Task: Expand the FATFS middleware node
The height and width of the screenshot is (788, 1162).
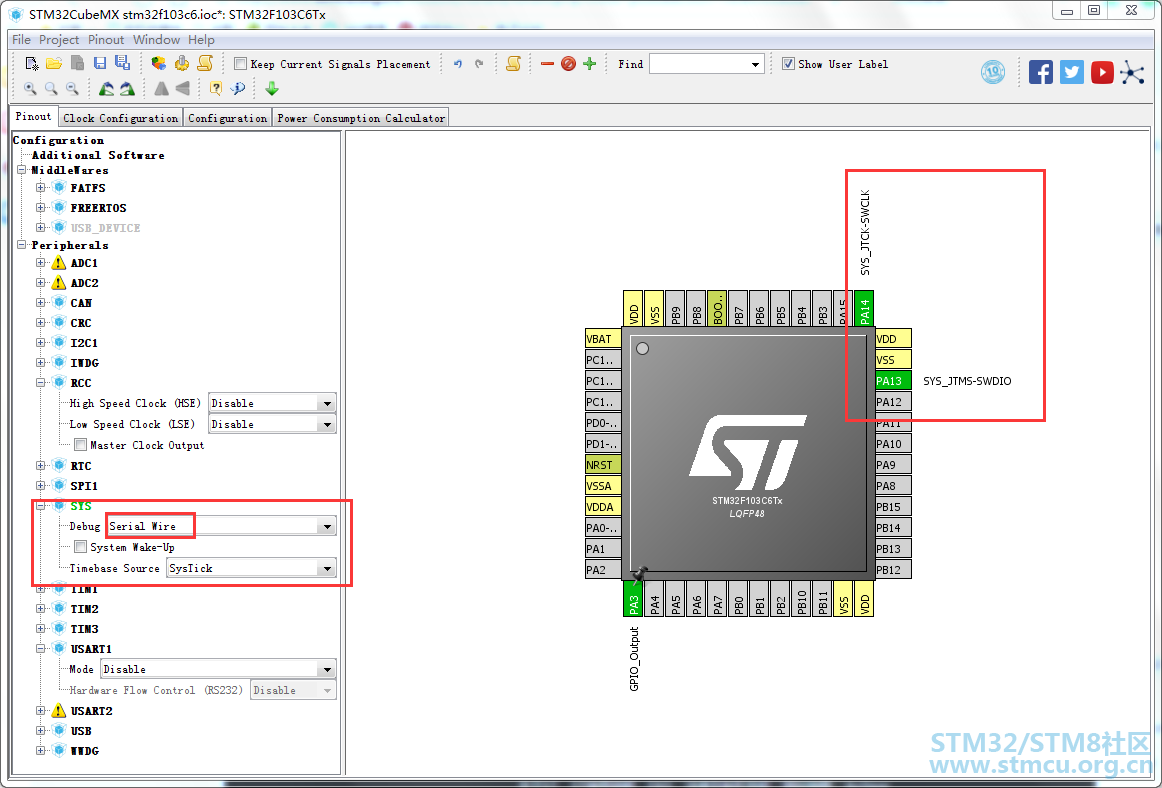Action: click(x=42, y=188)
